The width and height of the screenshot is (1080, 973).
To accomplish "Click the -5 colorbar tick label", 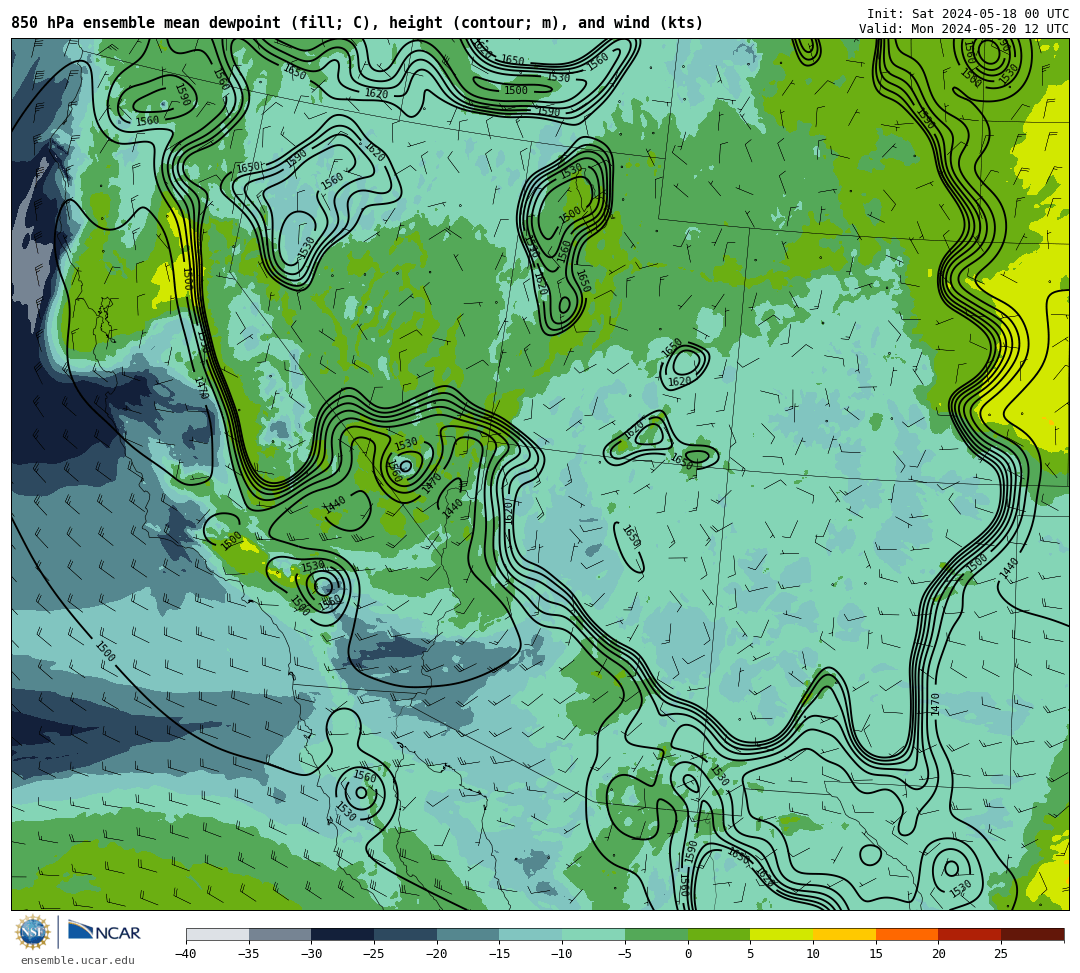I will [625, 954].
